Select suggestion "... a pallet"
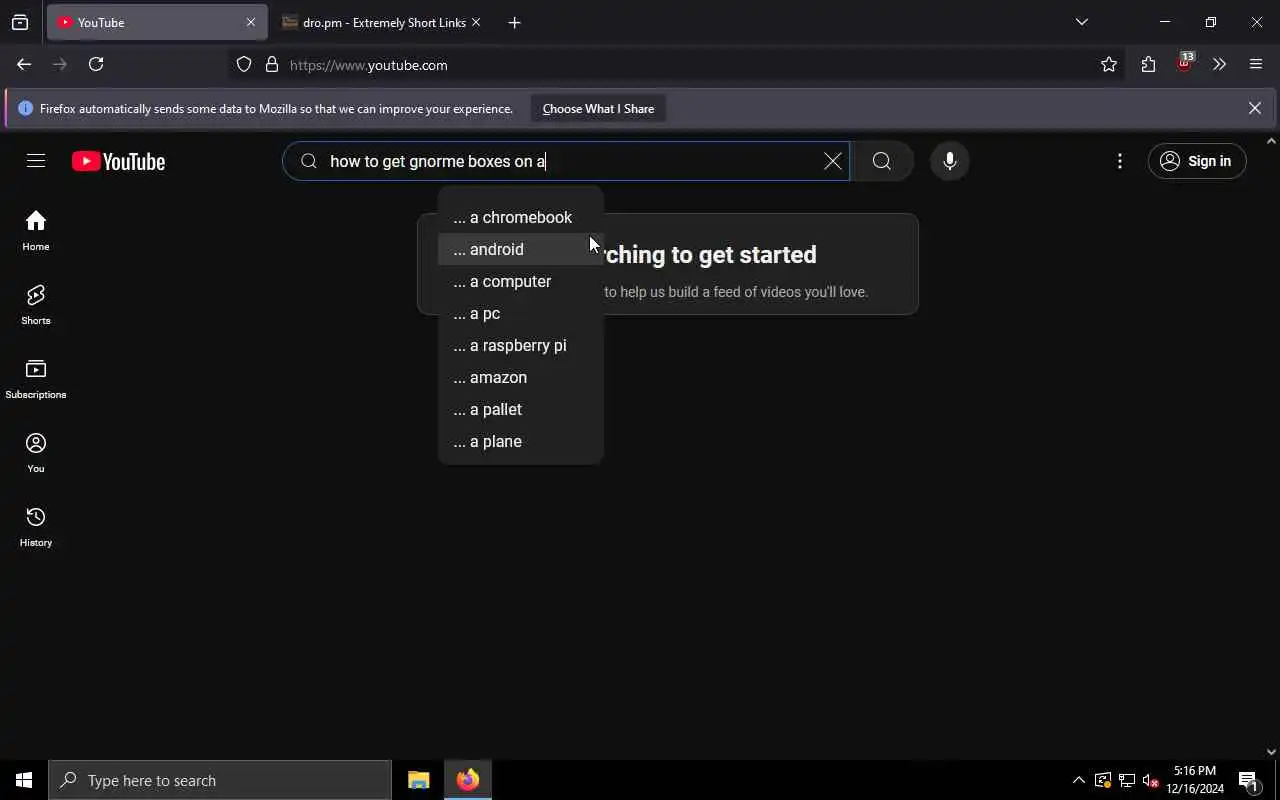Screen dimensions: 1280x800 [520, 409]
